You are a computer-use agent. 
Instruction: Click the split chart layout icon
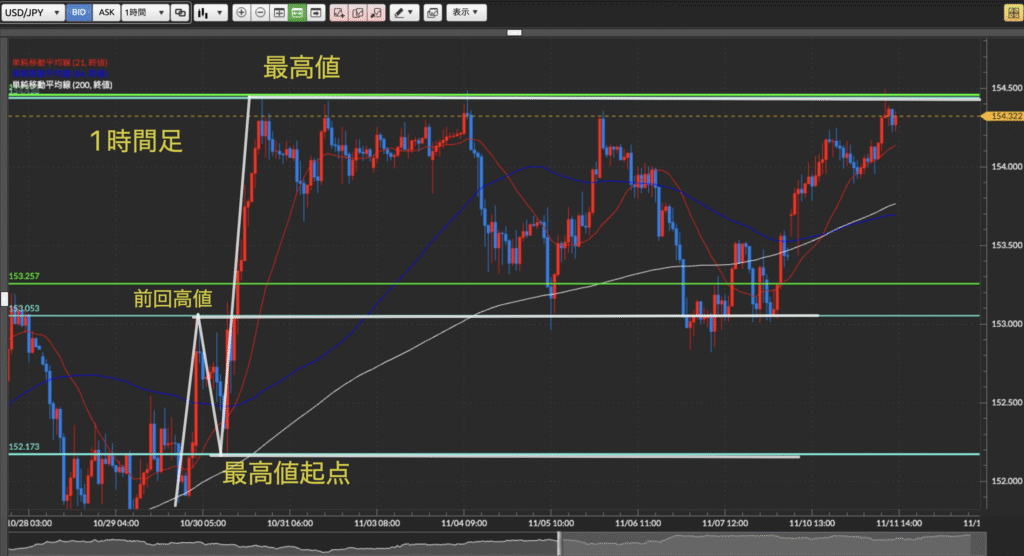279,13
